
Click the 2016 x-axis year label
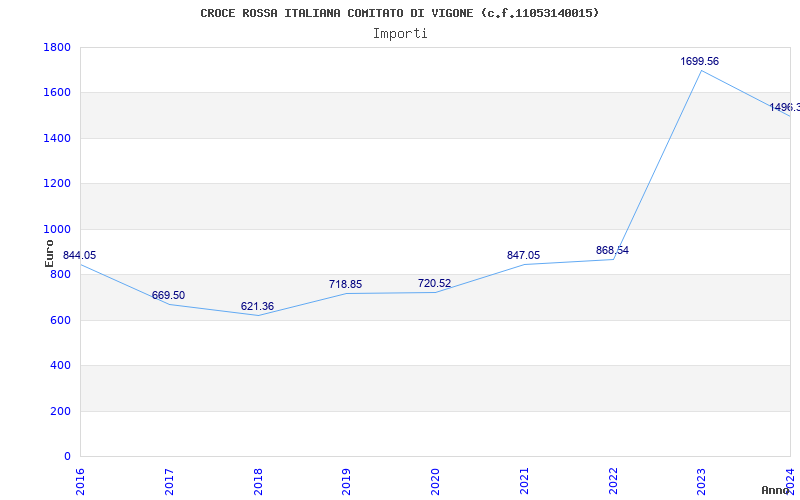pyautogui.click(x=80, y=481)
